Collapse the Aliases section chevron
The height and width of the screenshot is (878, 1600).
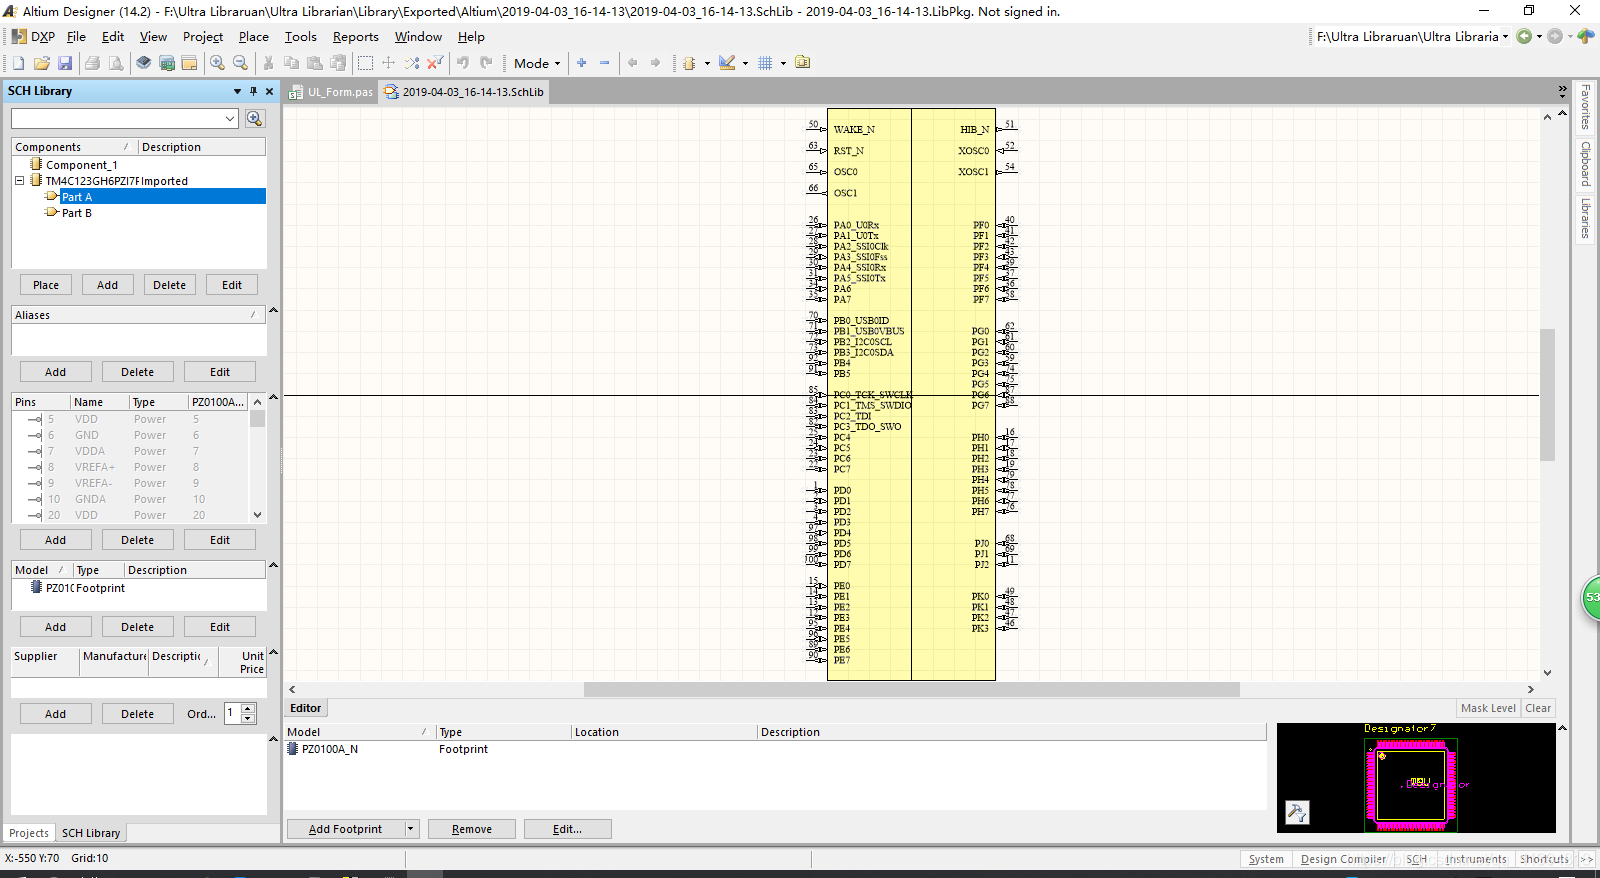click(x=273, y=311)
